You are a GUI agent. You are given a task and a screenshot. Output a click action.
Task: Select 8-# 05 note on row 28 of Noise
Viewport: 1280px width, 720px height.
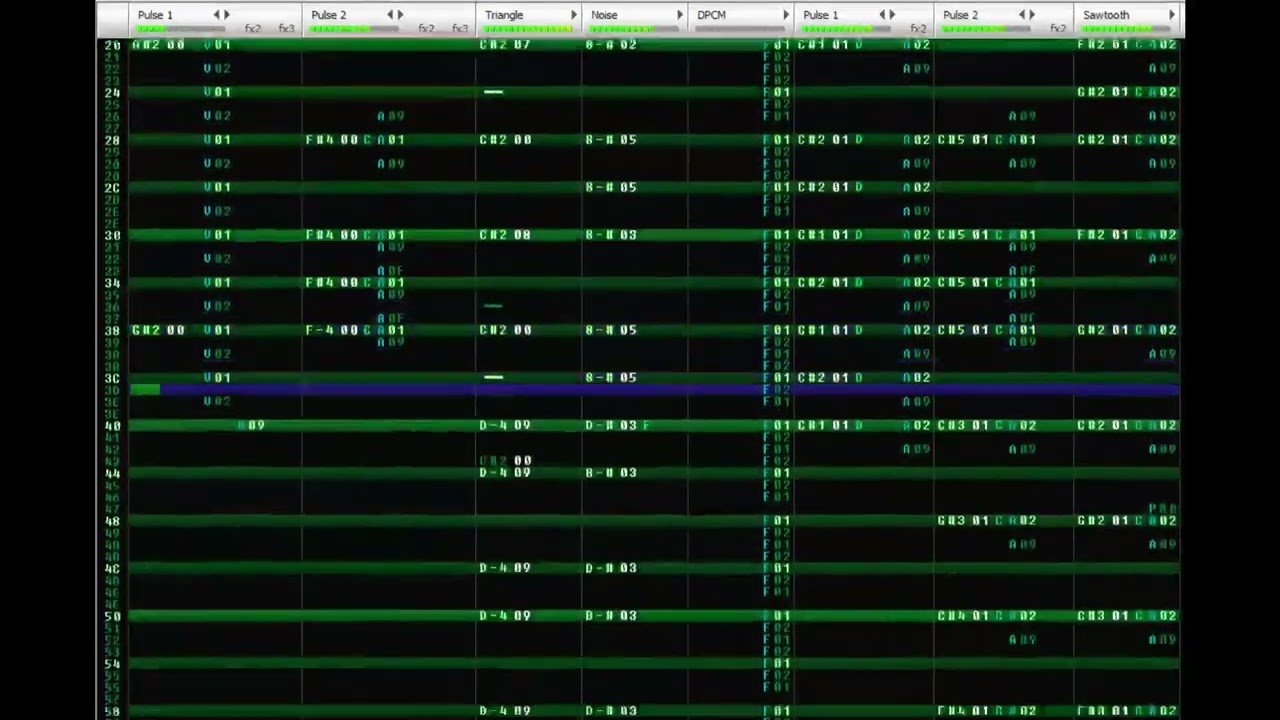(x=611, y=140)
